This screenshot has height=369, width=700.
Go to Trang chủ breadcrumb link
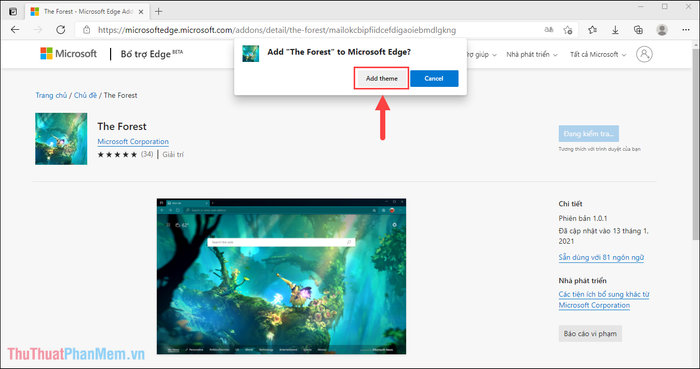51,95
